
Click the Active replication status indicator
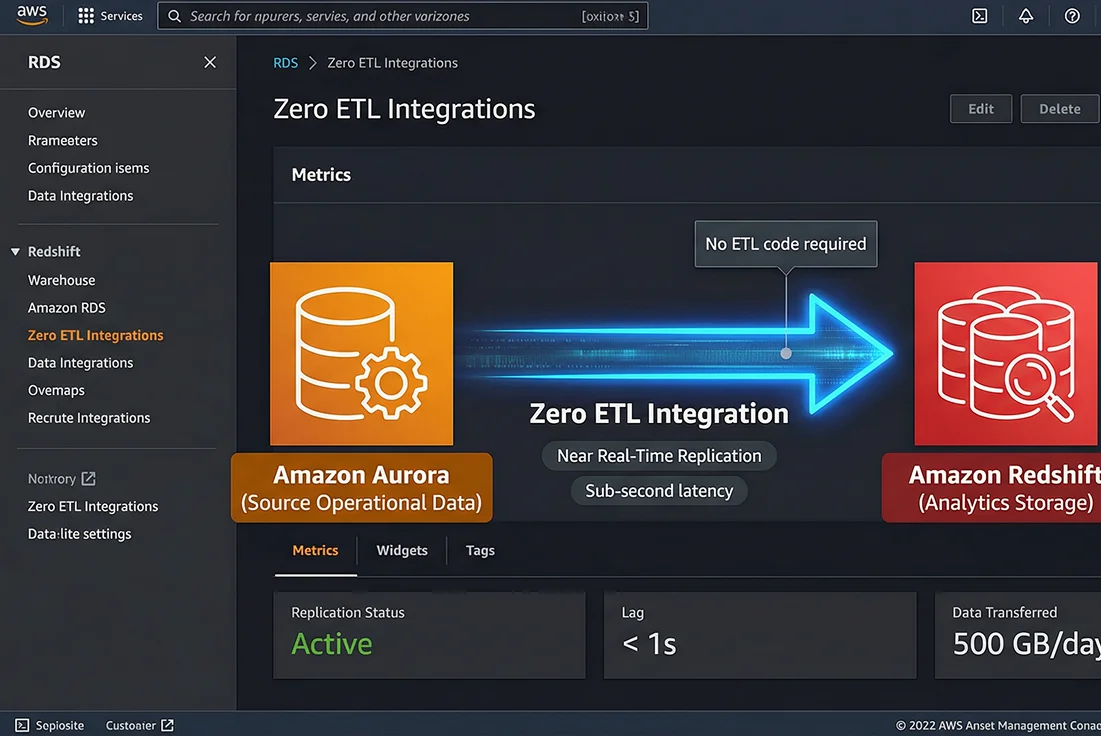tap(332, 644)
